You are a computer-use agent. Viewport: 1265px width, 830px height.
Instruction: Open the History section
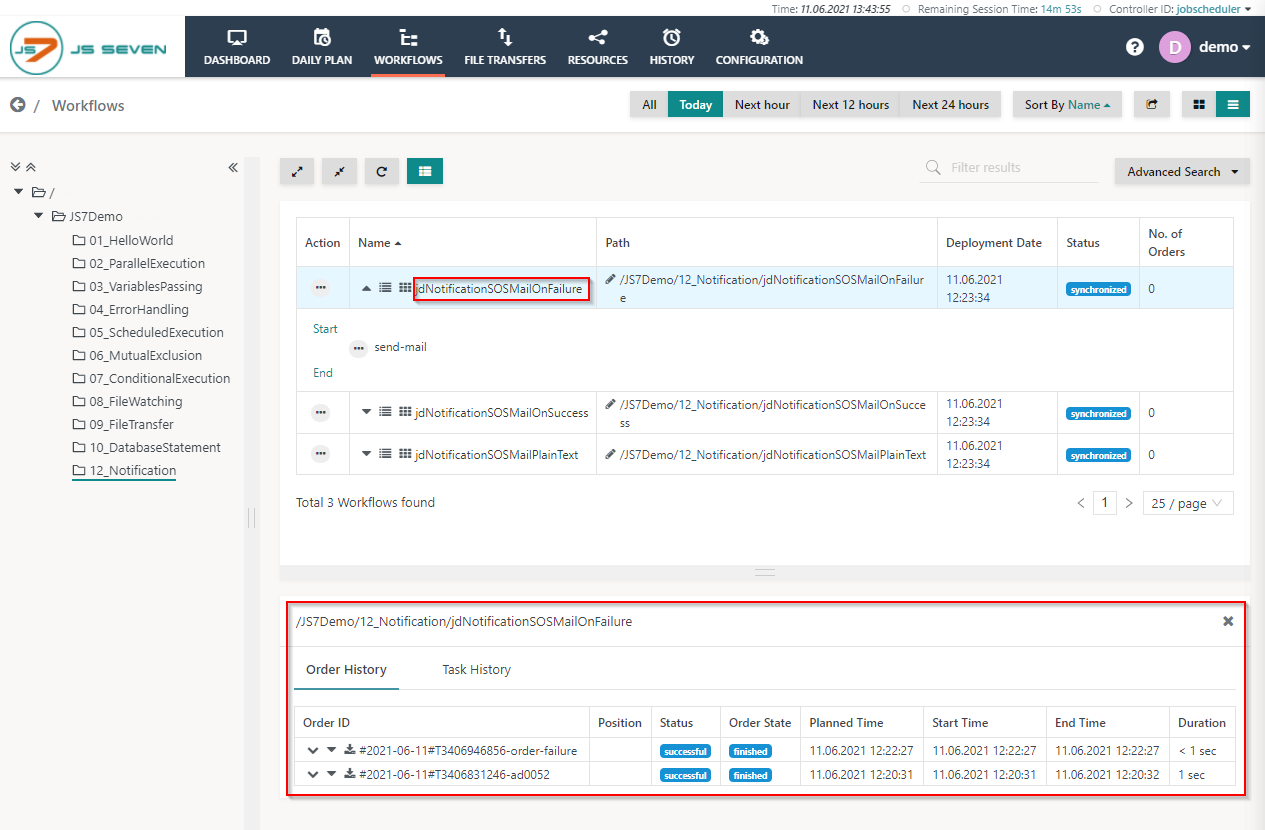click(672, 47)
